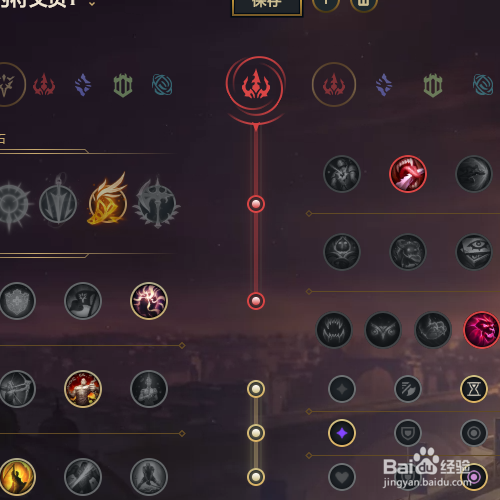The image size is (500, 500).
Task: Choose the heart health stat shard
Action: tap(342, 477)
